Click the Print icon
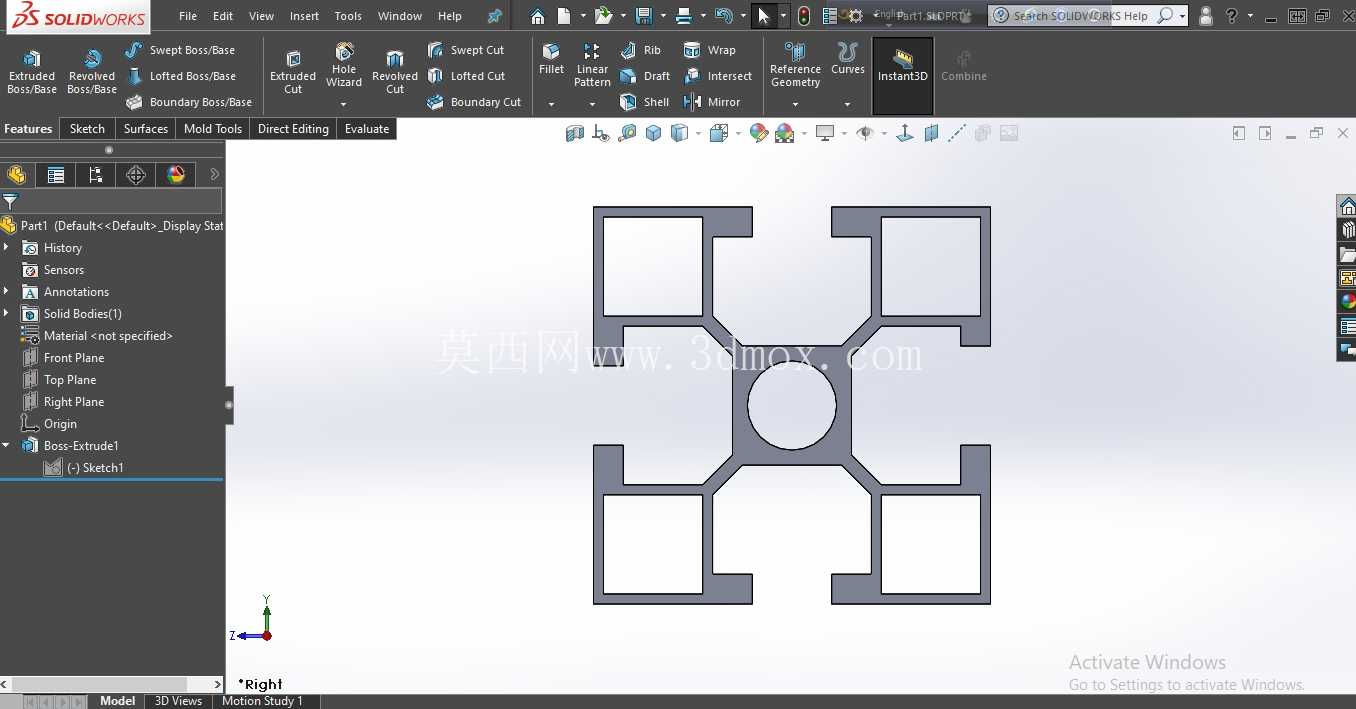 [x=684, y=16]
